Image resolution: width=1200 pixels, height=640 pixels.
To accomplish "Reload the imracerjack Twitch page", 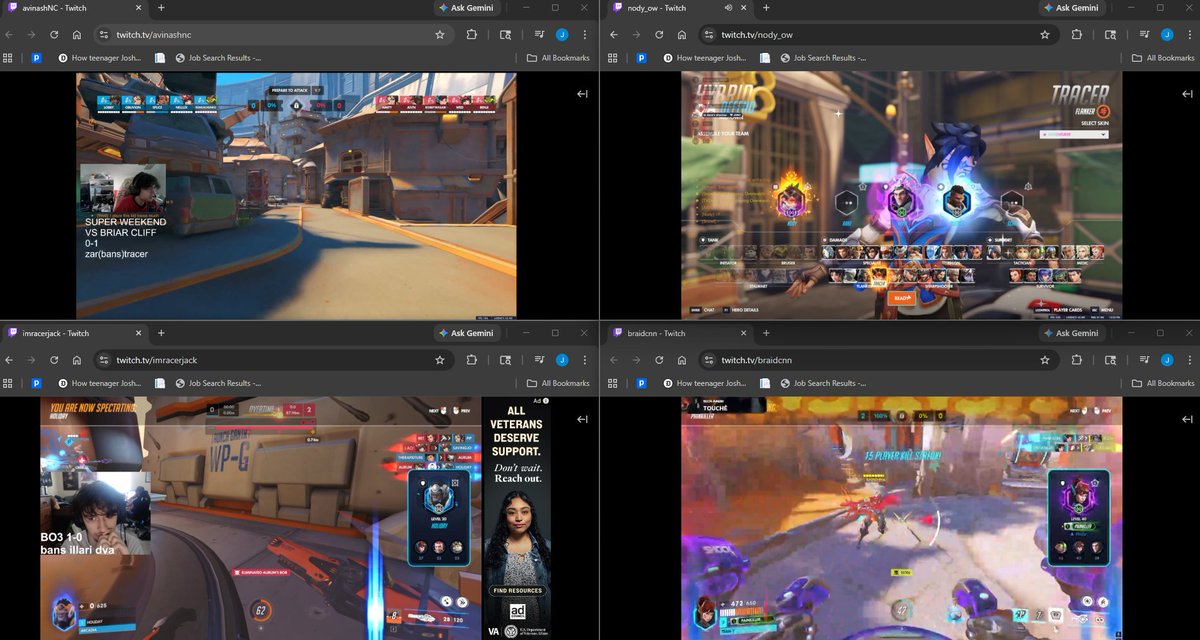I will 54,359.
